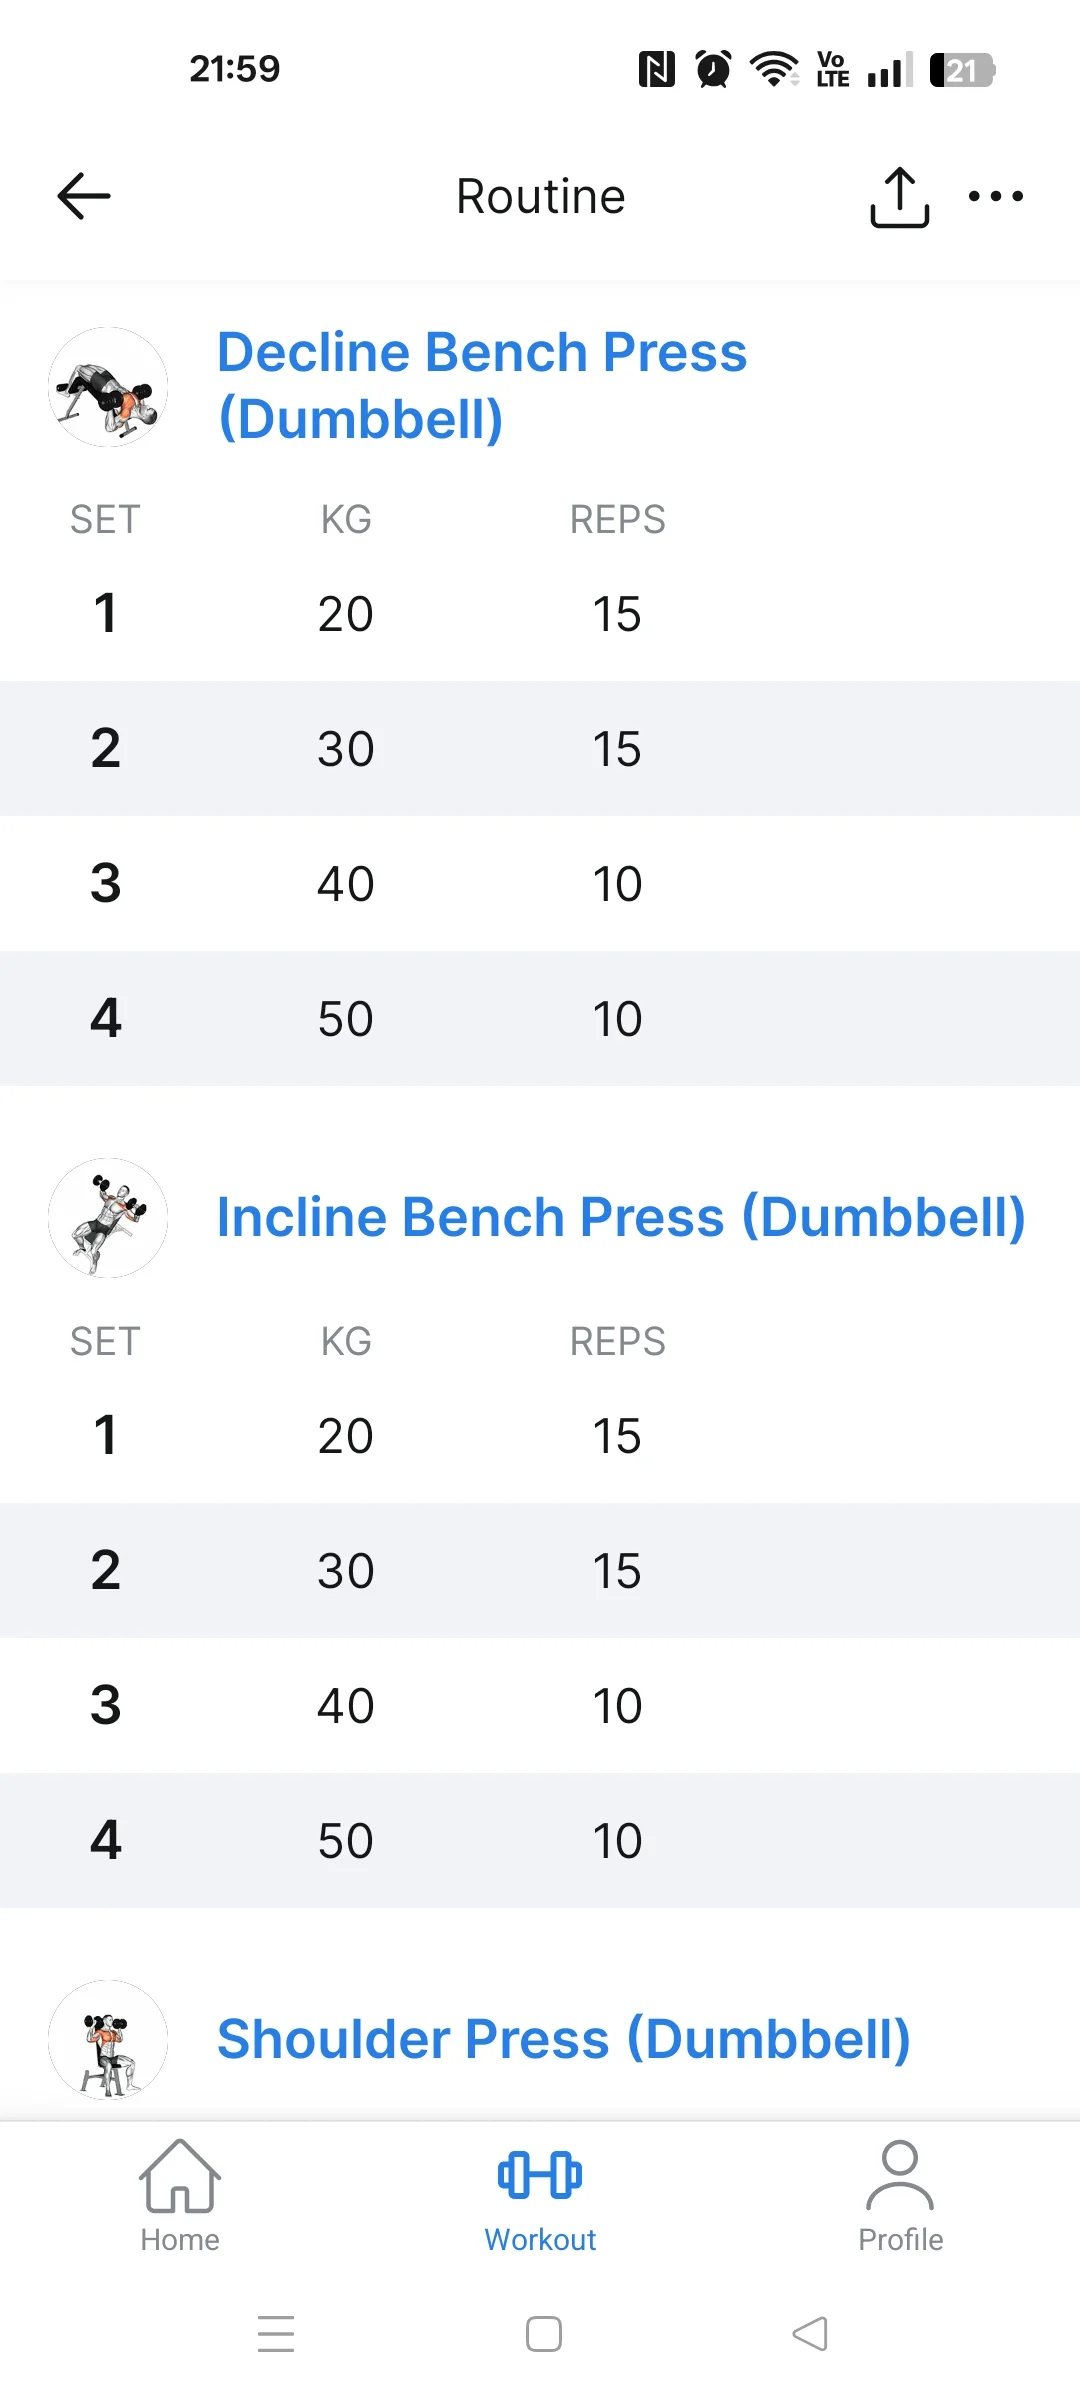Tap the back arrow icon
This screenshot has height=2400, width=1080.
[84, 196]
